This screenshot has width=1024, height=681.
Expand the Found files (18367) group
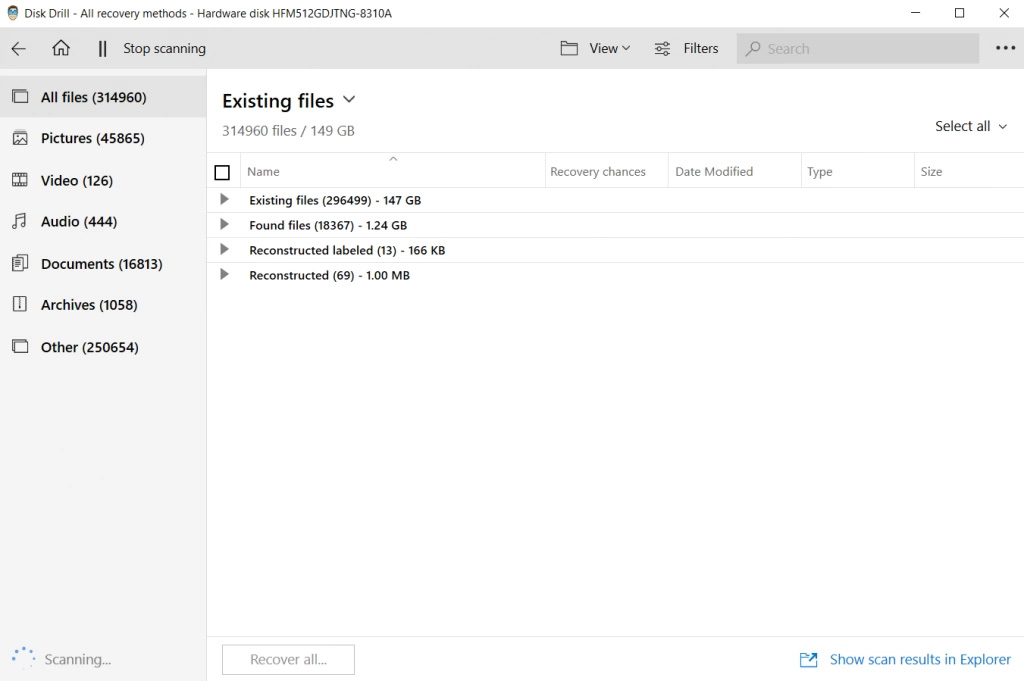[x=224, y=225]
